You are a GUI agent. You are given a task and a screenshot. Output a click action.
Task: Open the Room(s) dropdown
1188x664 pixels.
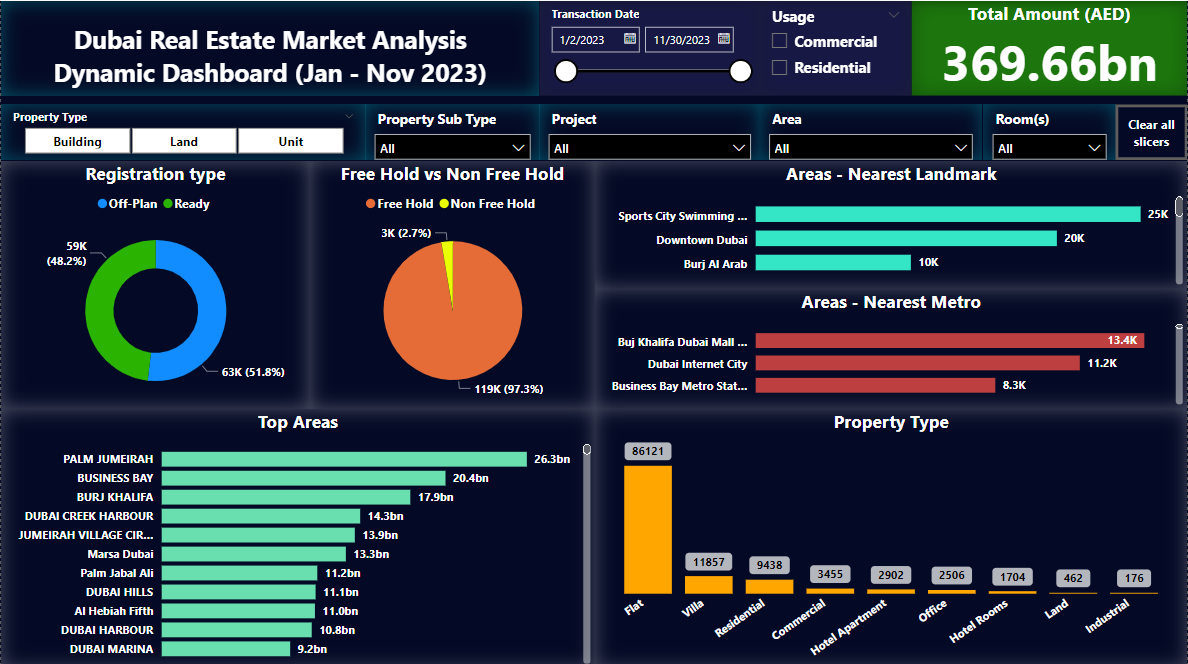click(x=1049, y=148)
